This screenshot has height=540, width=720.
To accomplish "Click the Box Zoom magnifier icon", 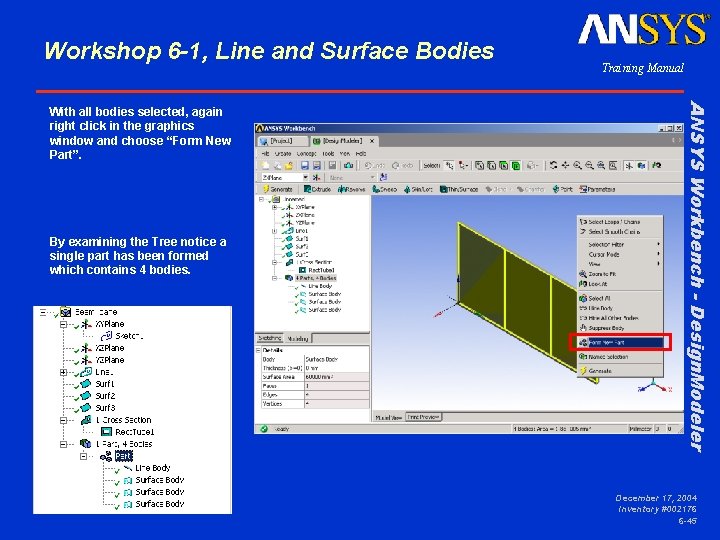I will click(590, 165).
